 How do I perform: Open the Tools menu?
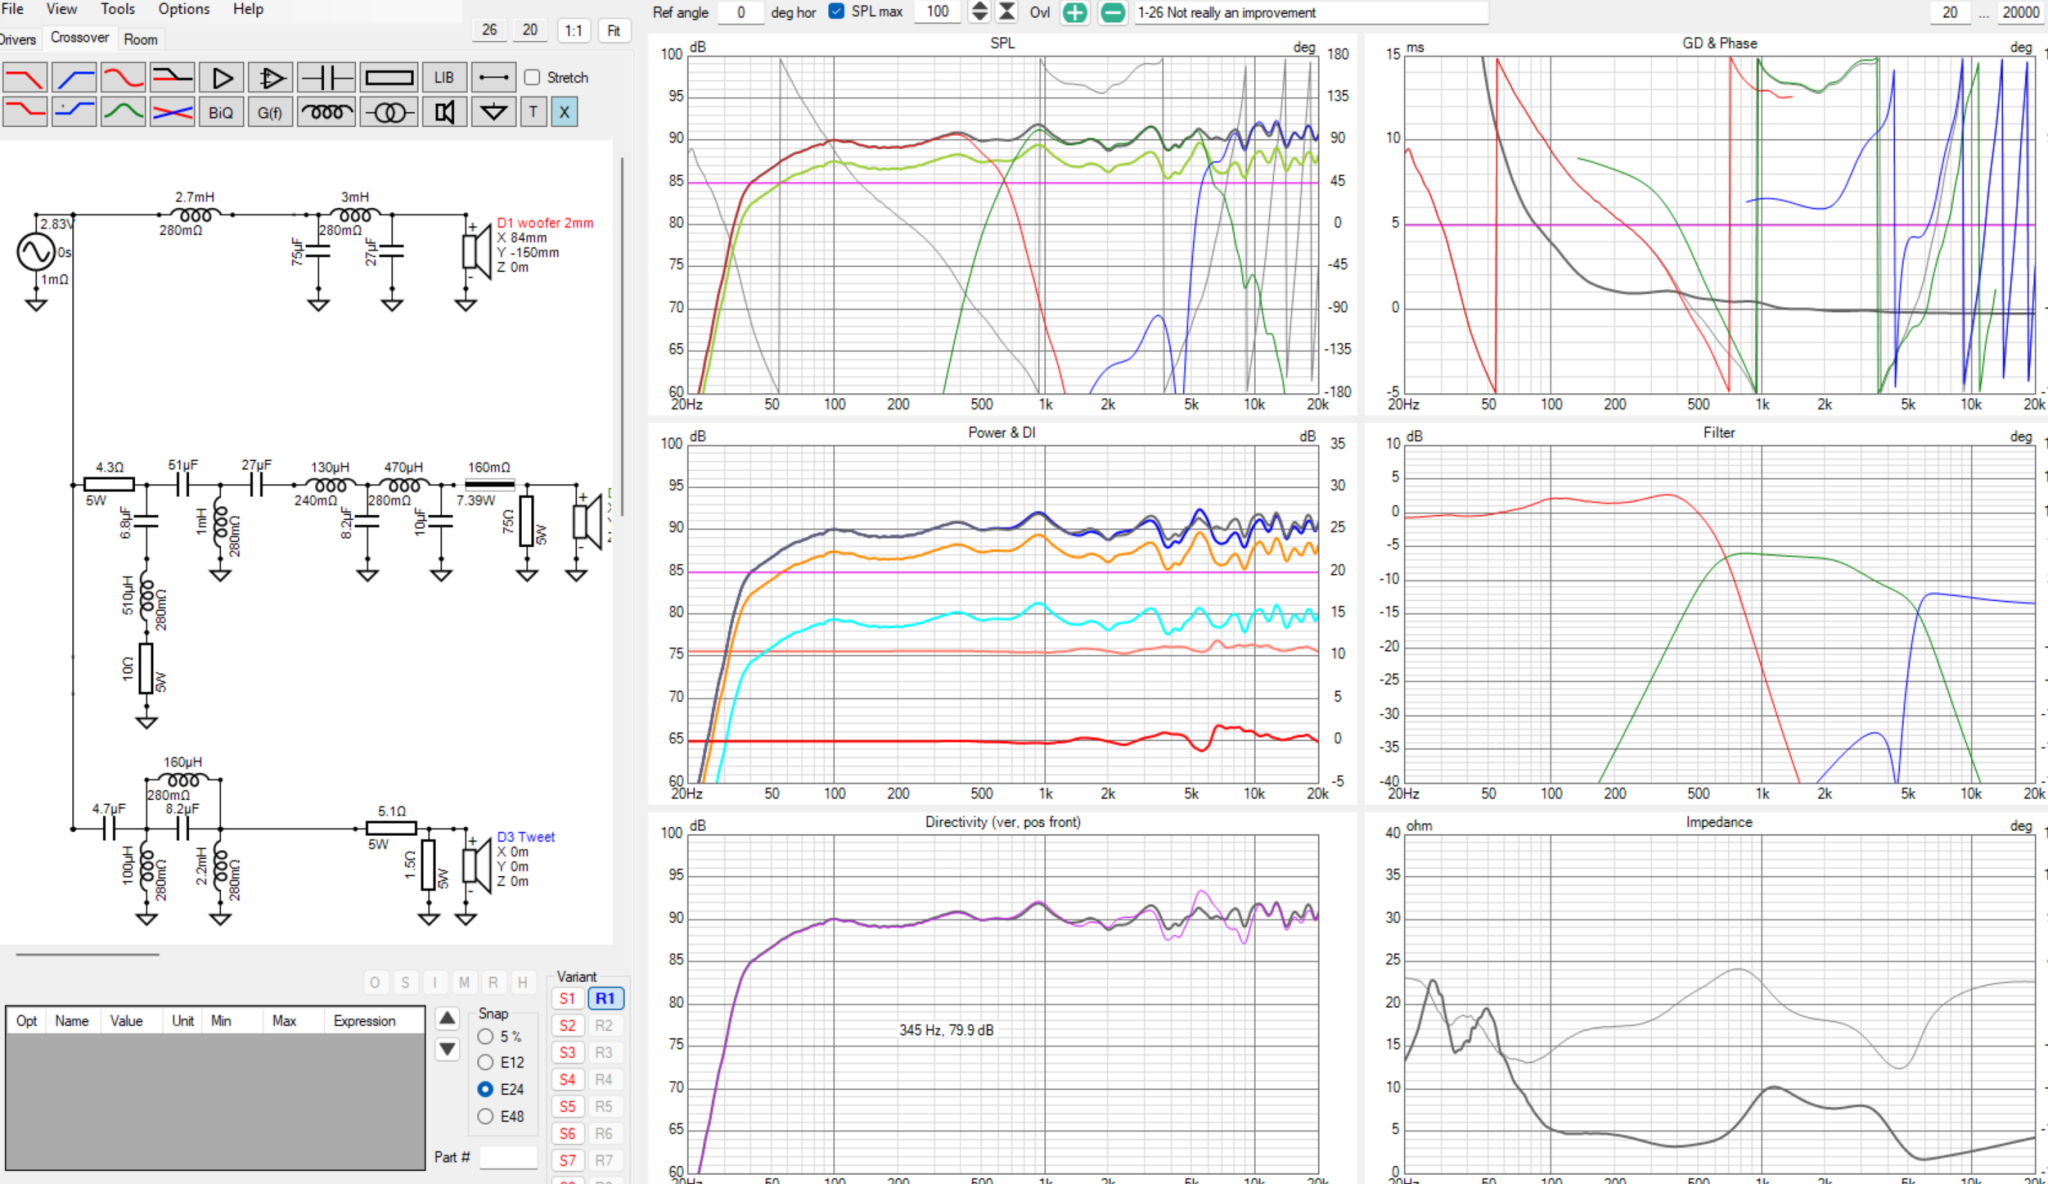click(117, 9)
